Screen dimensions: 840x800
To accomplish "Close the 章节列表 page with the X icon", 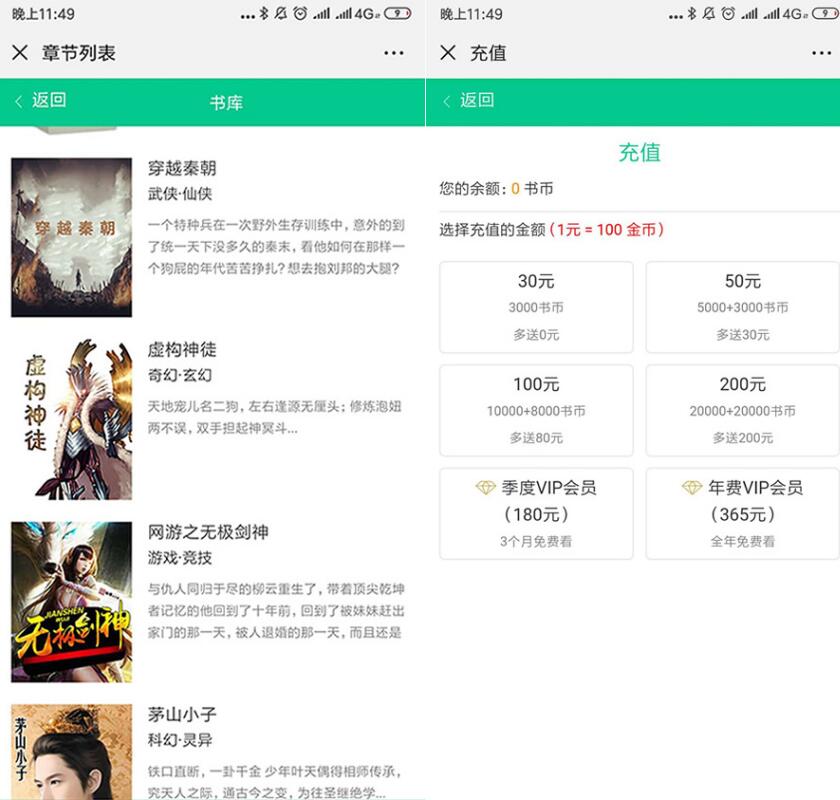I will 22,53.
